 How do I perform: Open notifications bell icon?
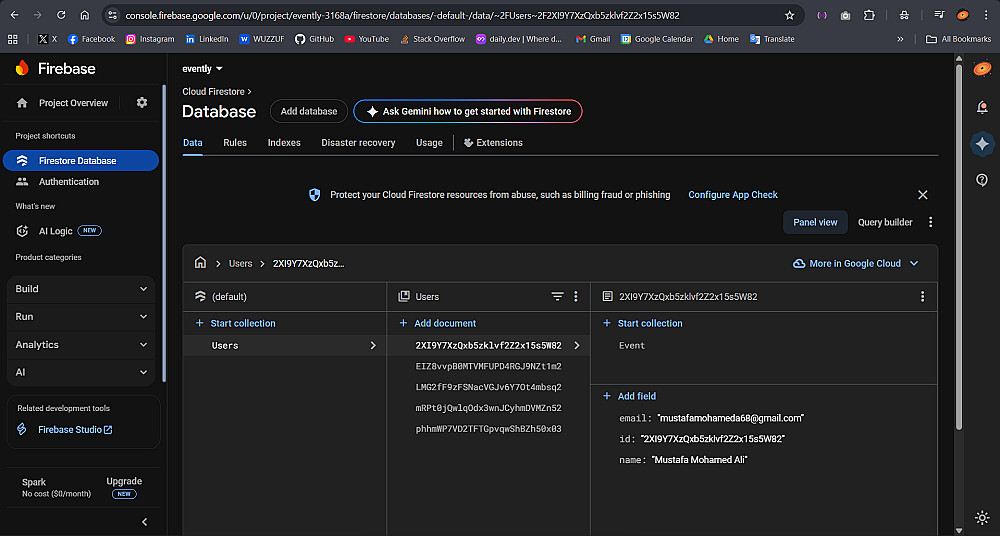point(982,107)
